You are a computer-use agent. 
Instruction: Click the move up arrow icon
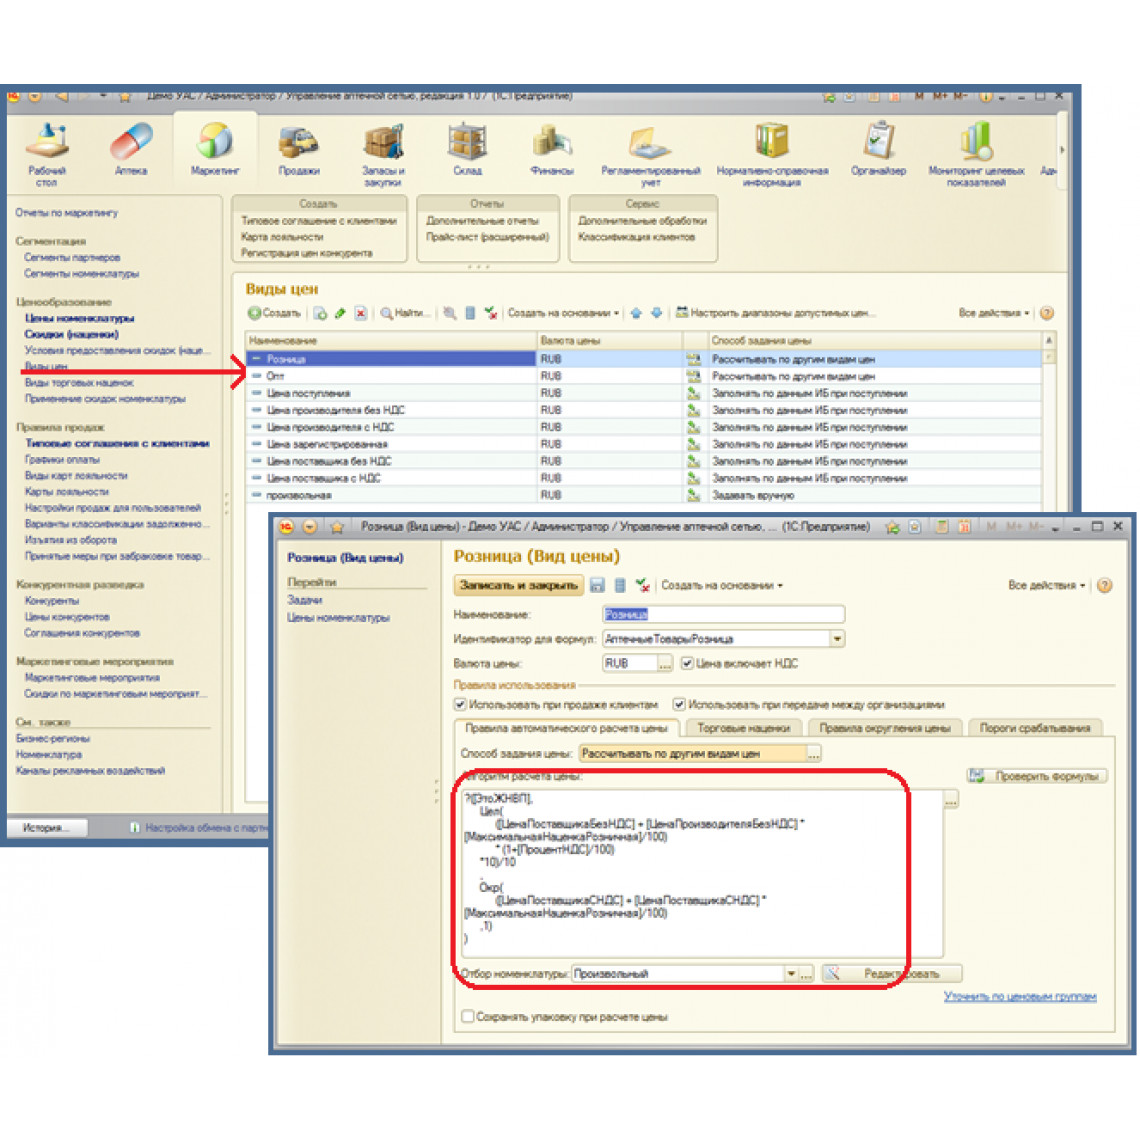coord(636,313)
